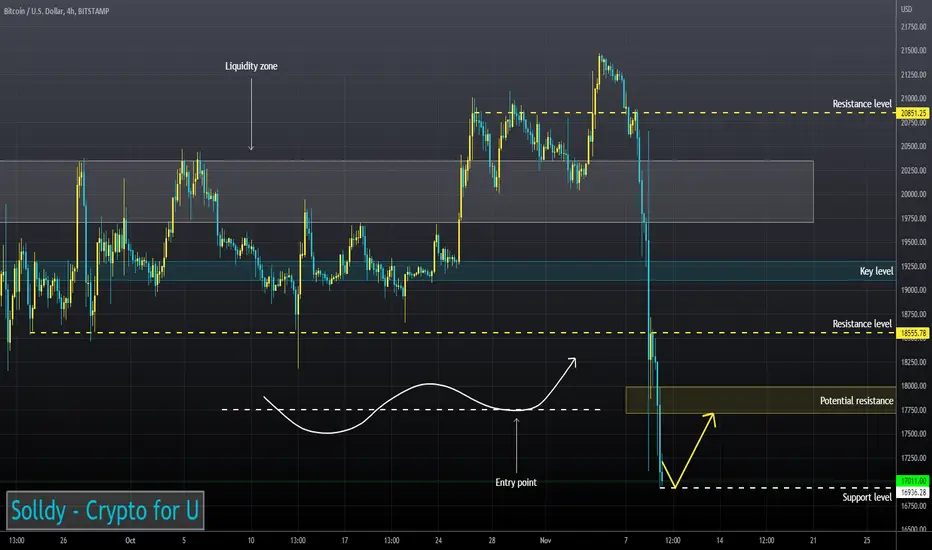
Task: Click the '17' date on time axis
Action: pos(345,540)
